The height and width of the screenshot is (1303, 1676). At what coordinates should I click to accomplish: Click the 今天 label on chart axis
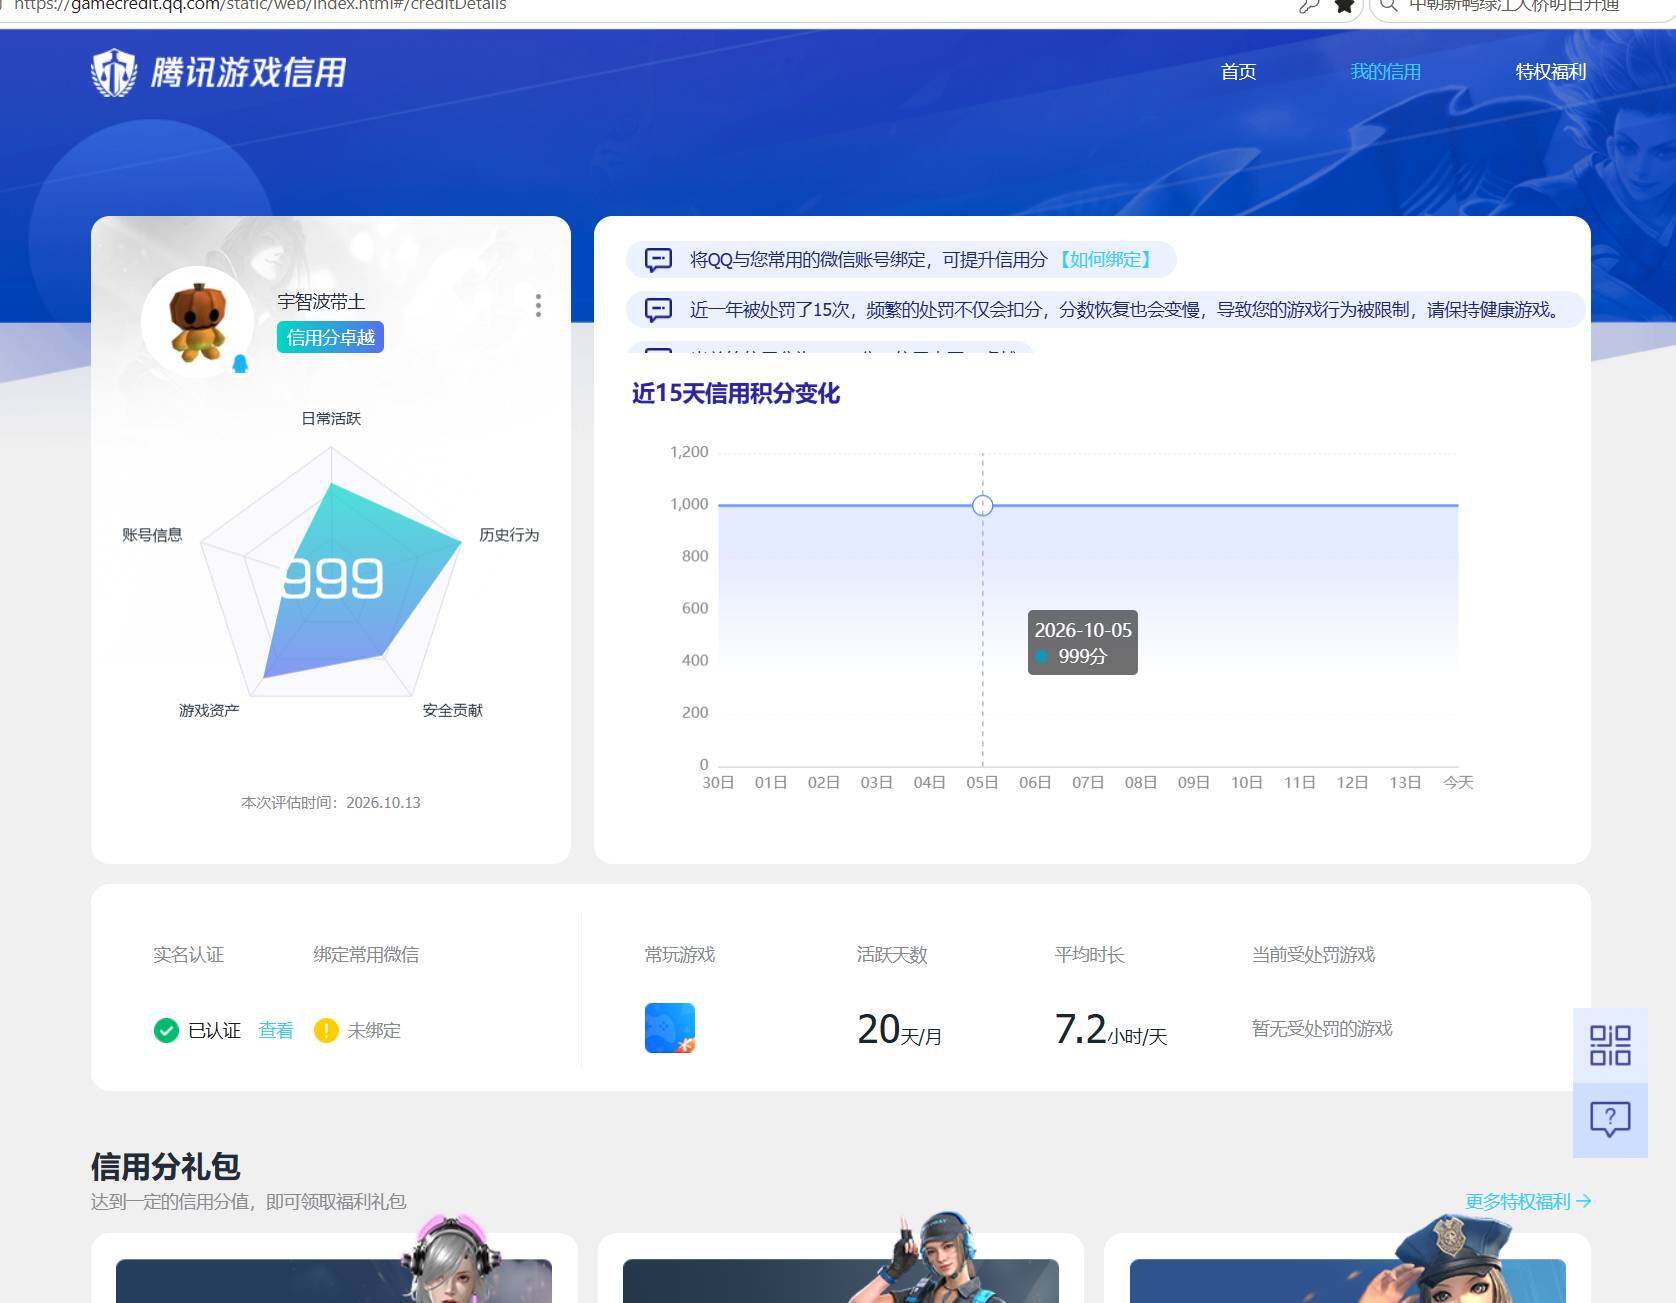pos(1458,782)
